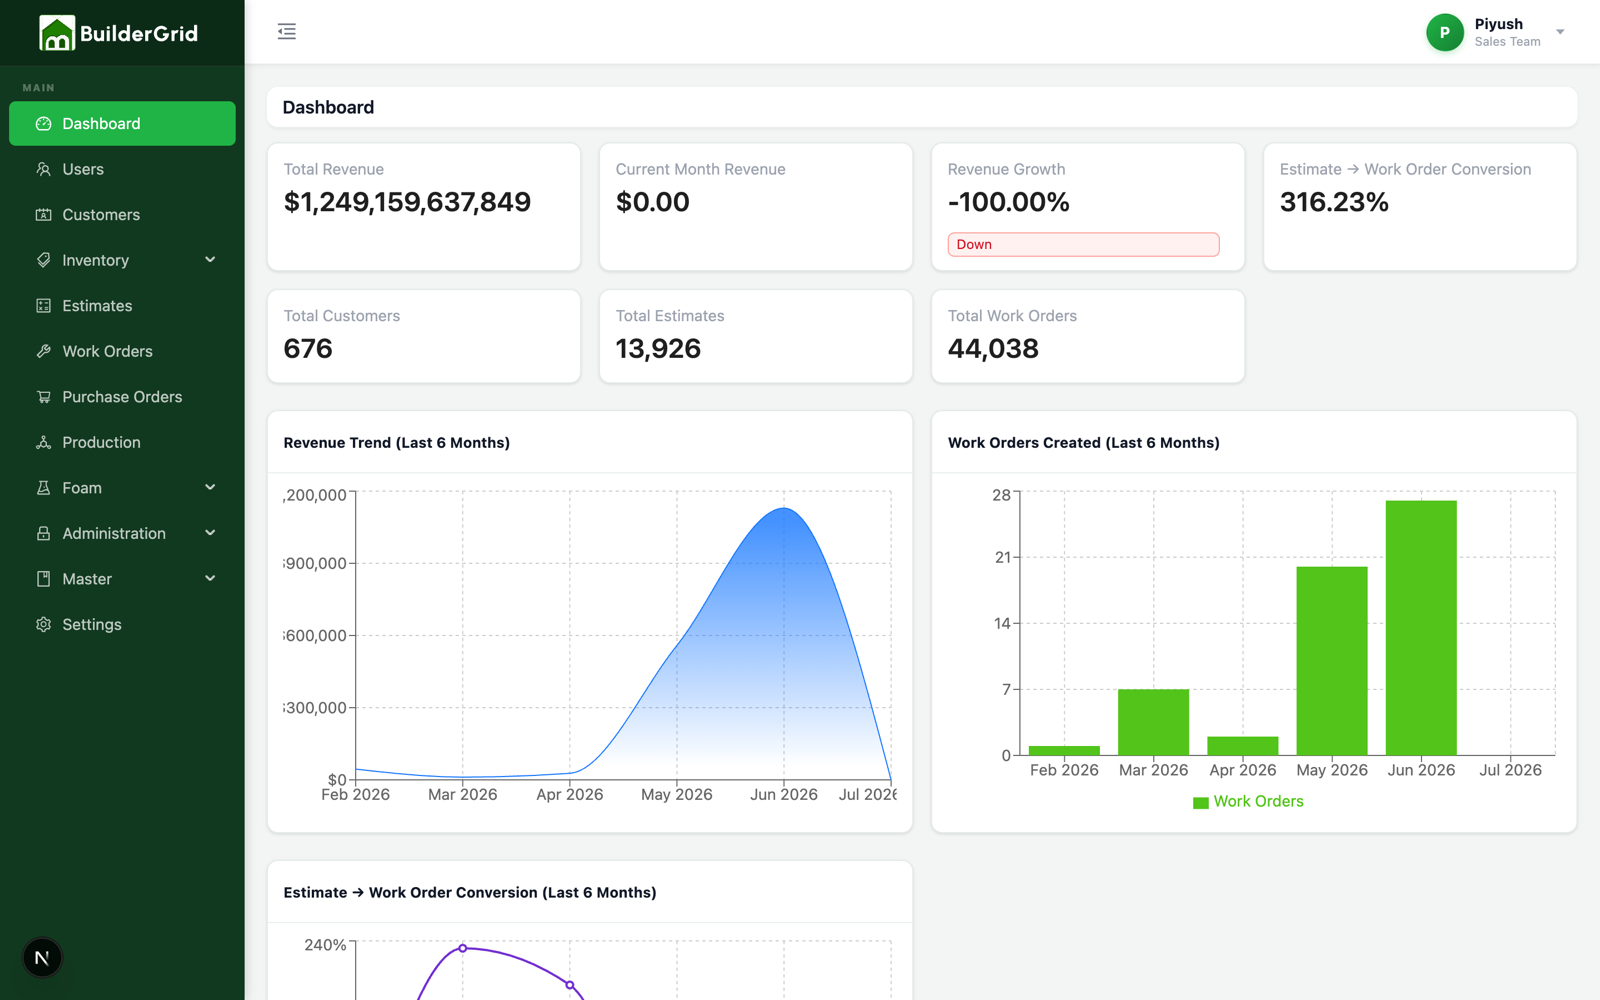Image resolution: width=1600 pixels, height=1000 pixels.
Task: Click the Dashboard gauge icon in sidebar
Action: coord(43,124)
